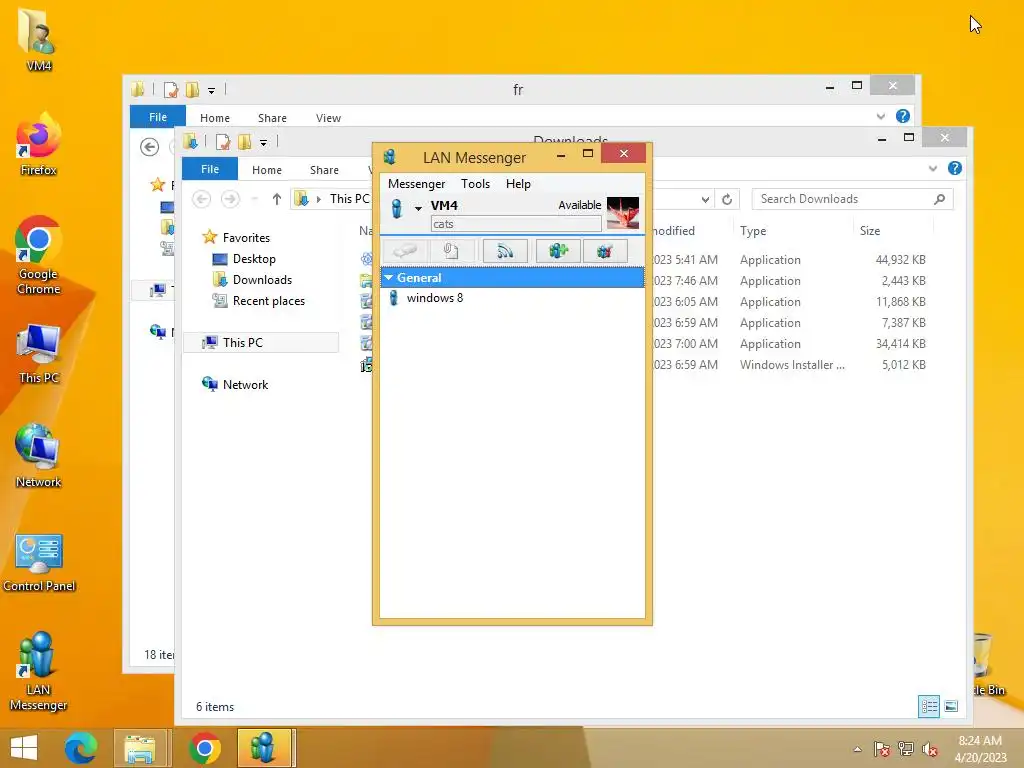This screenshot has width=1024, height=768.
Task: Select Network in Downloads navigation pane
Action: [x=245, y=385]
